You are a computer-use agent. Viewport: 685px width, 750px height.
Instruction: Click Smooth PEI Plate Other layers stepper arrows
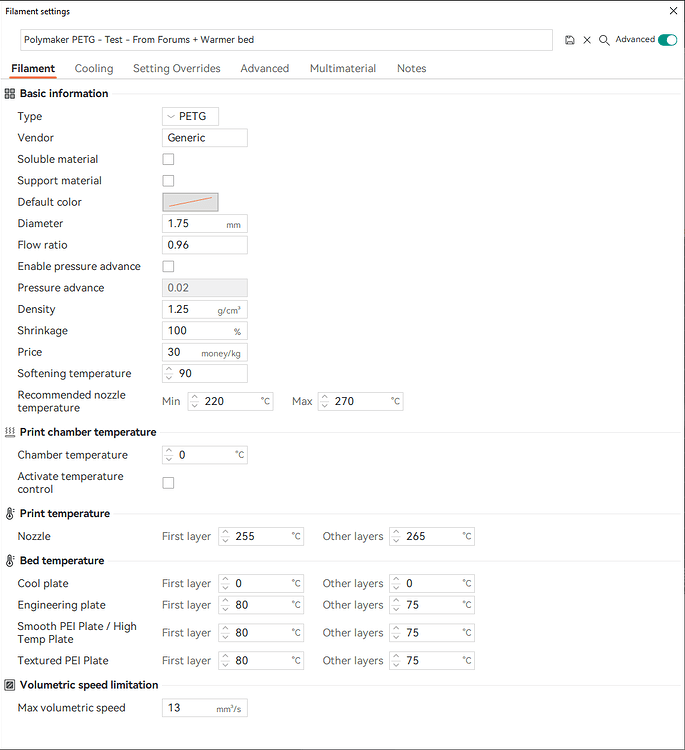[x=396, y=633]
